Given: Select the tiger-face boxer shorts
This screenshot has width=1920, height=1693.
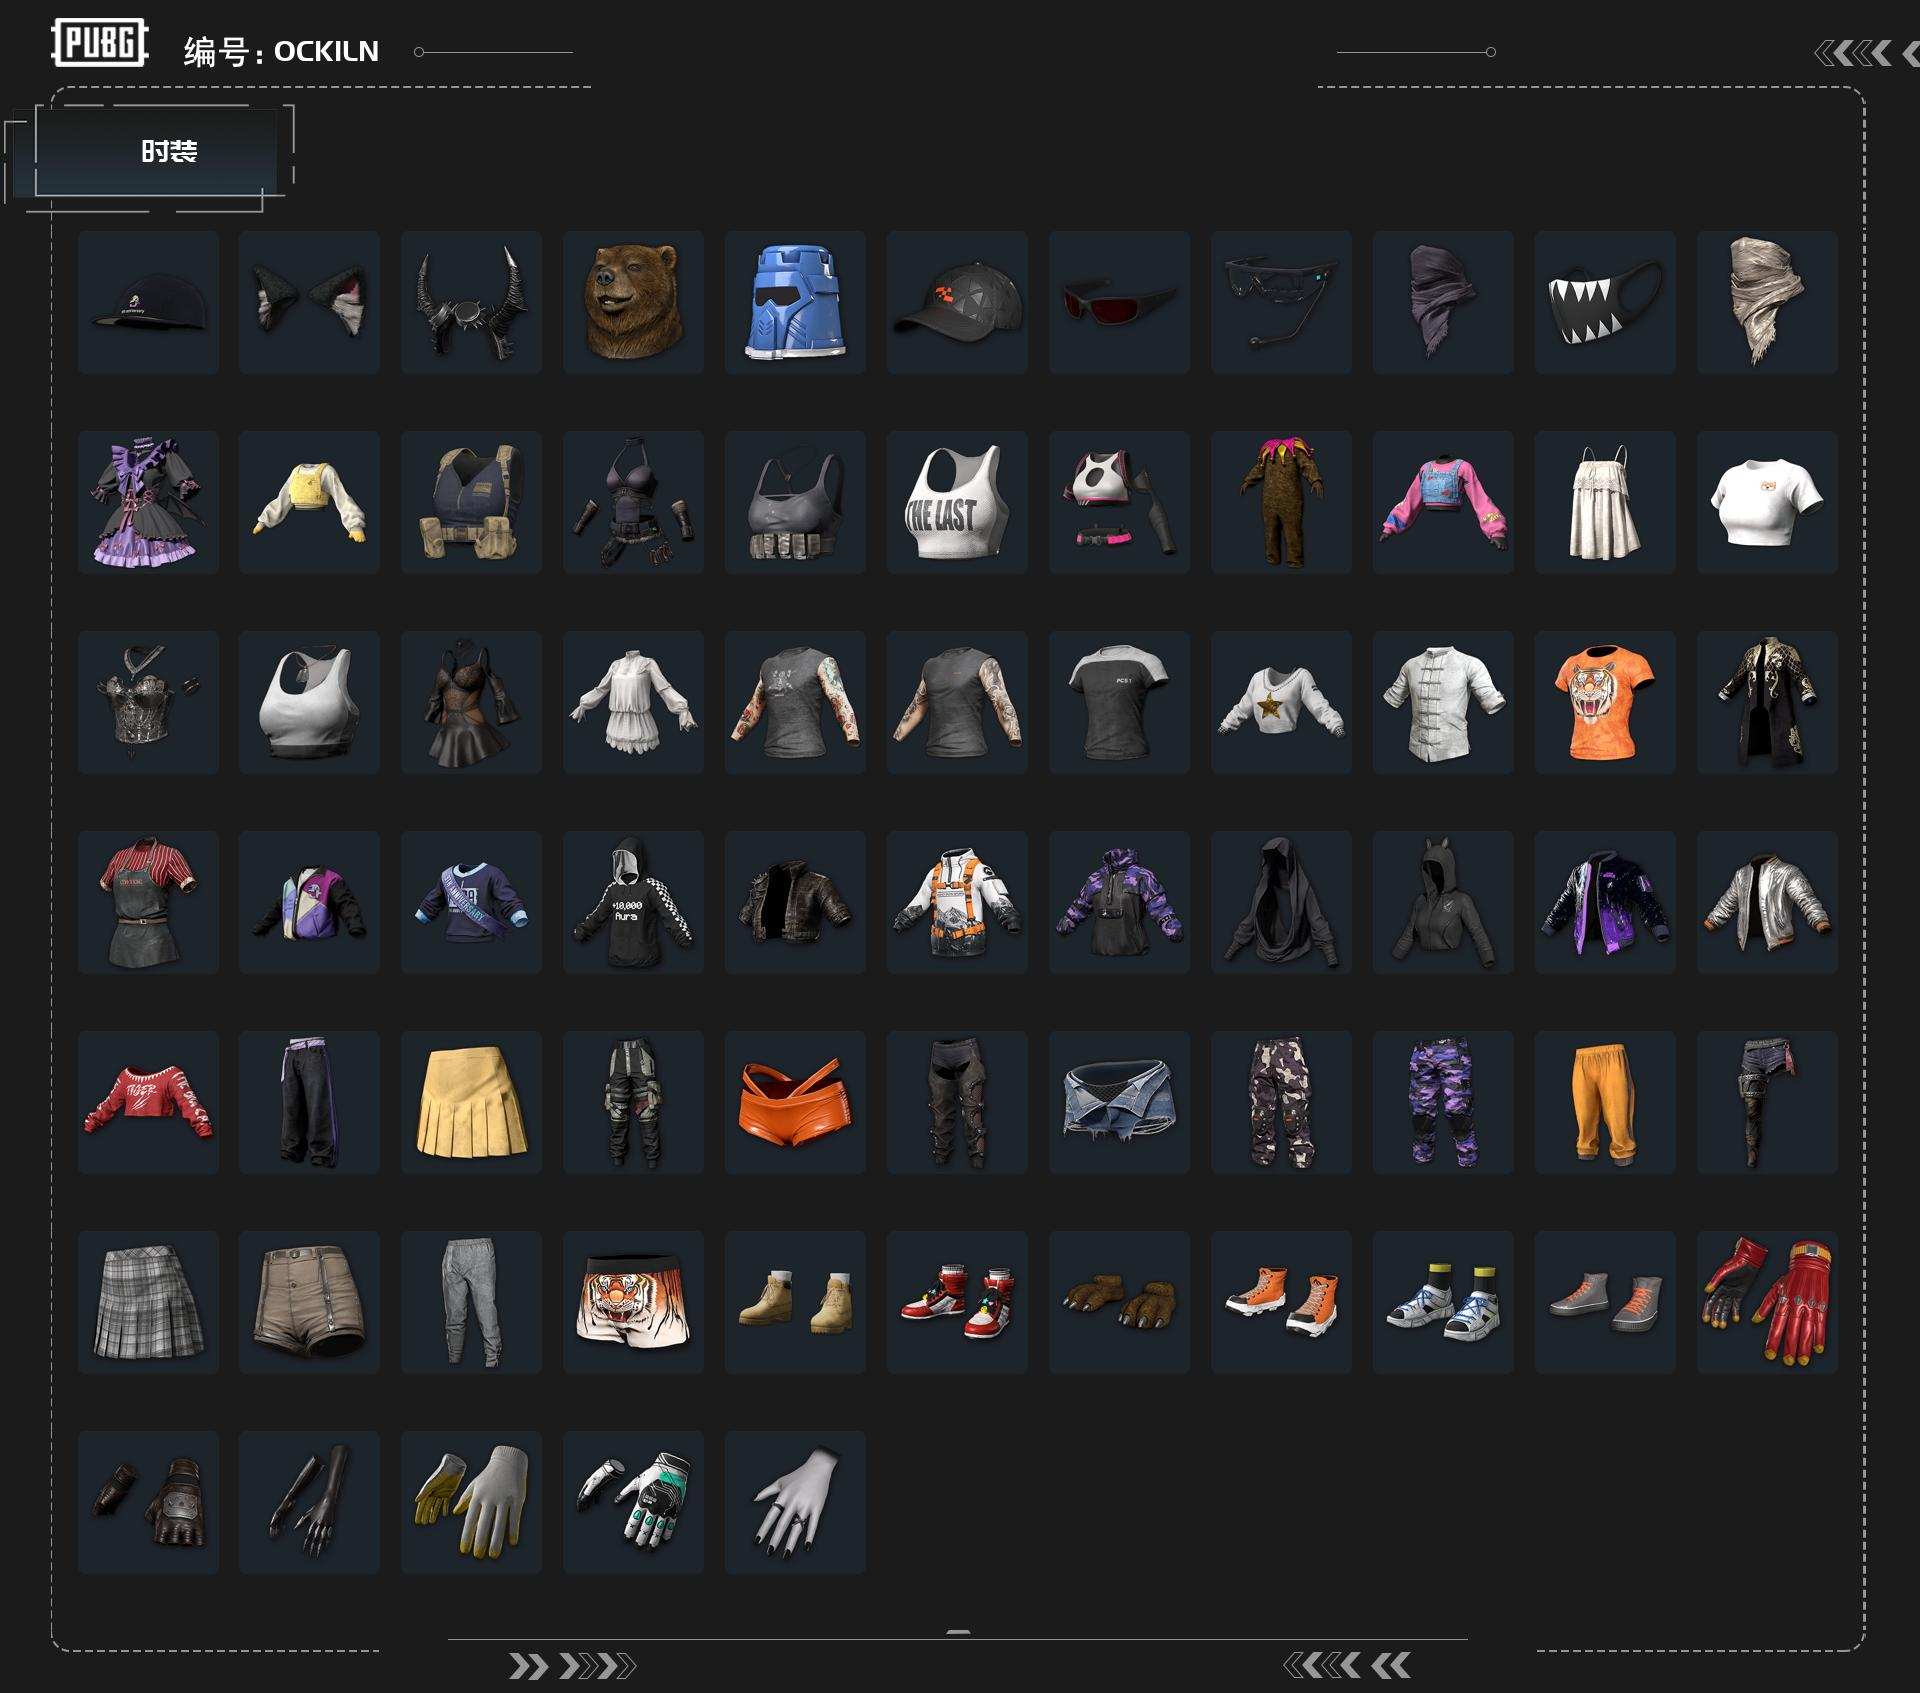Looking at the screenshot, I should click(633, 1302).
